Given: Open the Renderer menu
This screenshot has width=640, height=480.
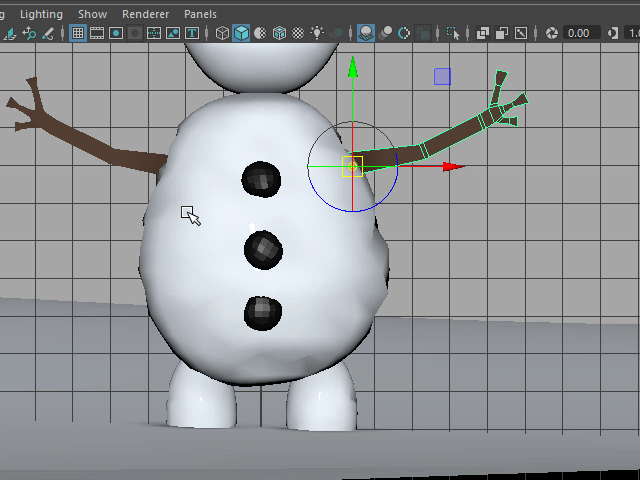Looking at the screenshot, I should tap(145, 14).
